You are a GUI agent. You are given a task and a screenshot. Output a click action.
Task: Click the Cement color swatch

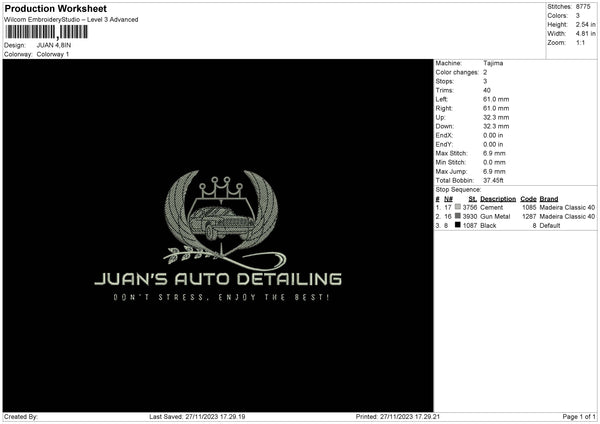pos(458,207)
